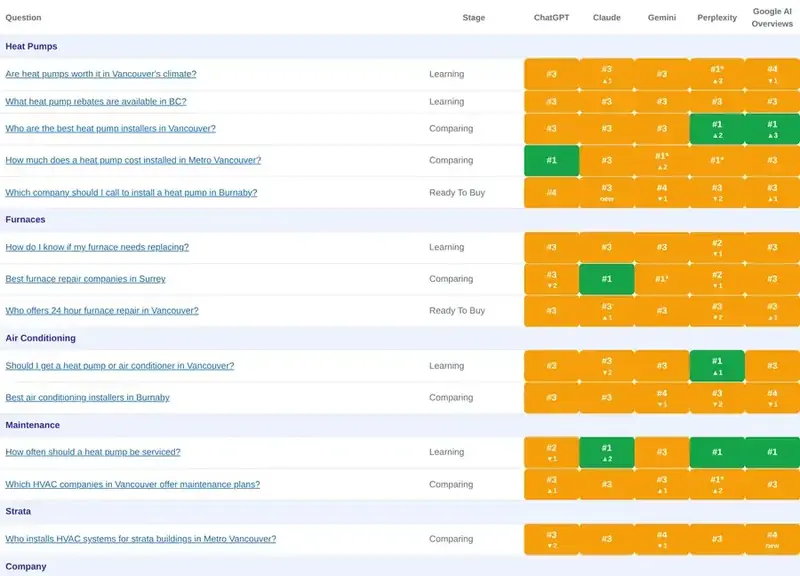The image size is (800, 576).
Task: Open 'Who are the best heat pump installers in Vancouver?'
Action: 110,129
